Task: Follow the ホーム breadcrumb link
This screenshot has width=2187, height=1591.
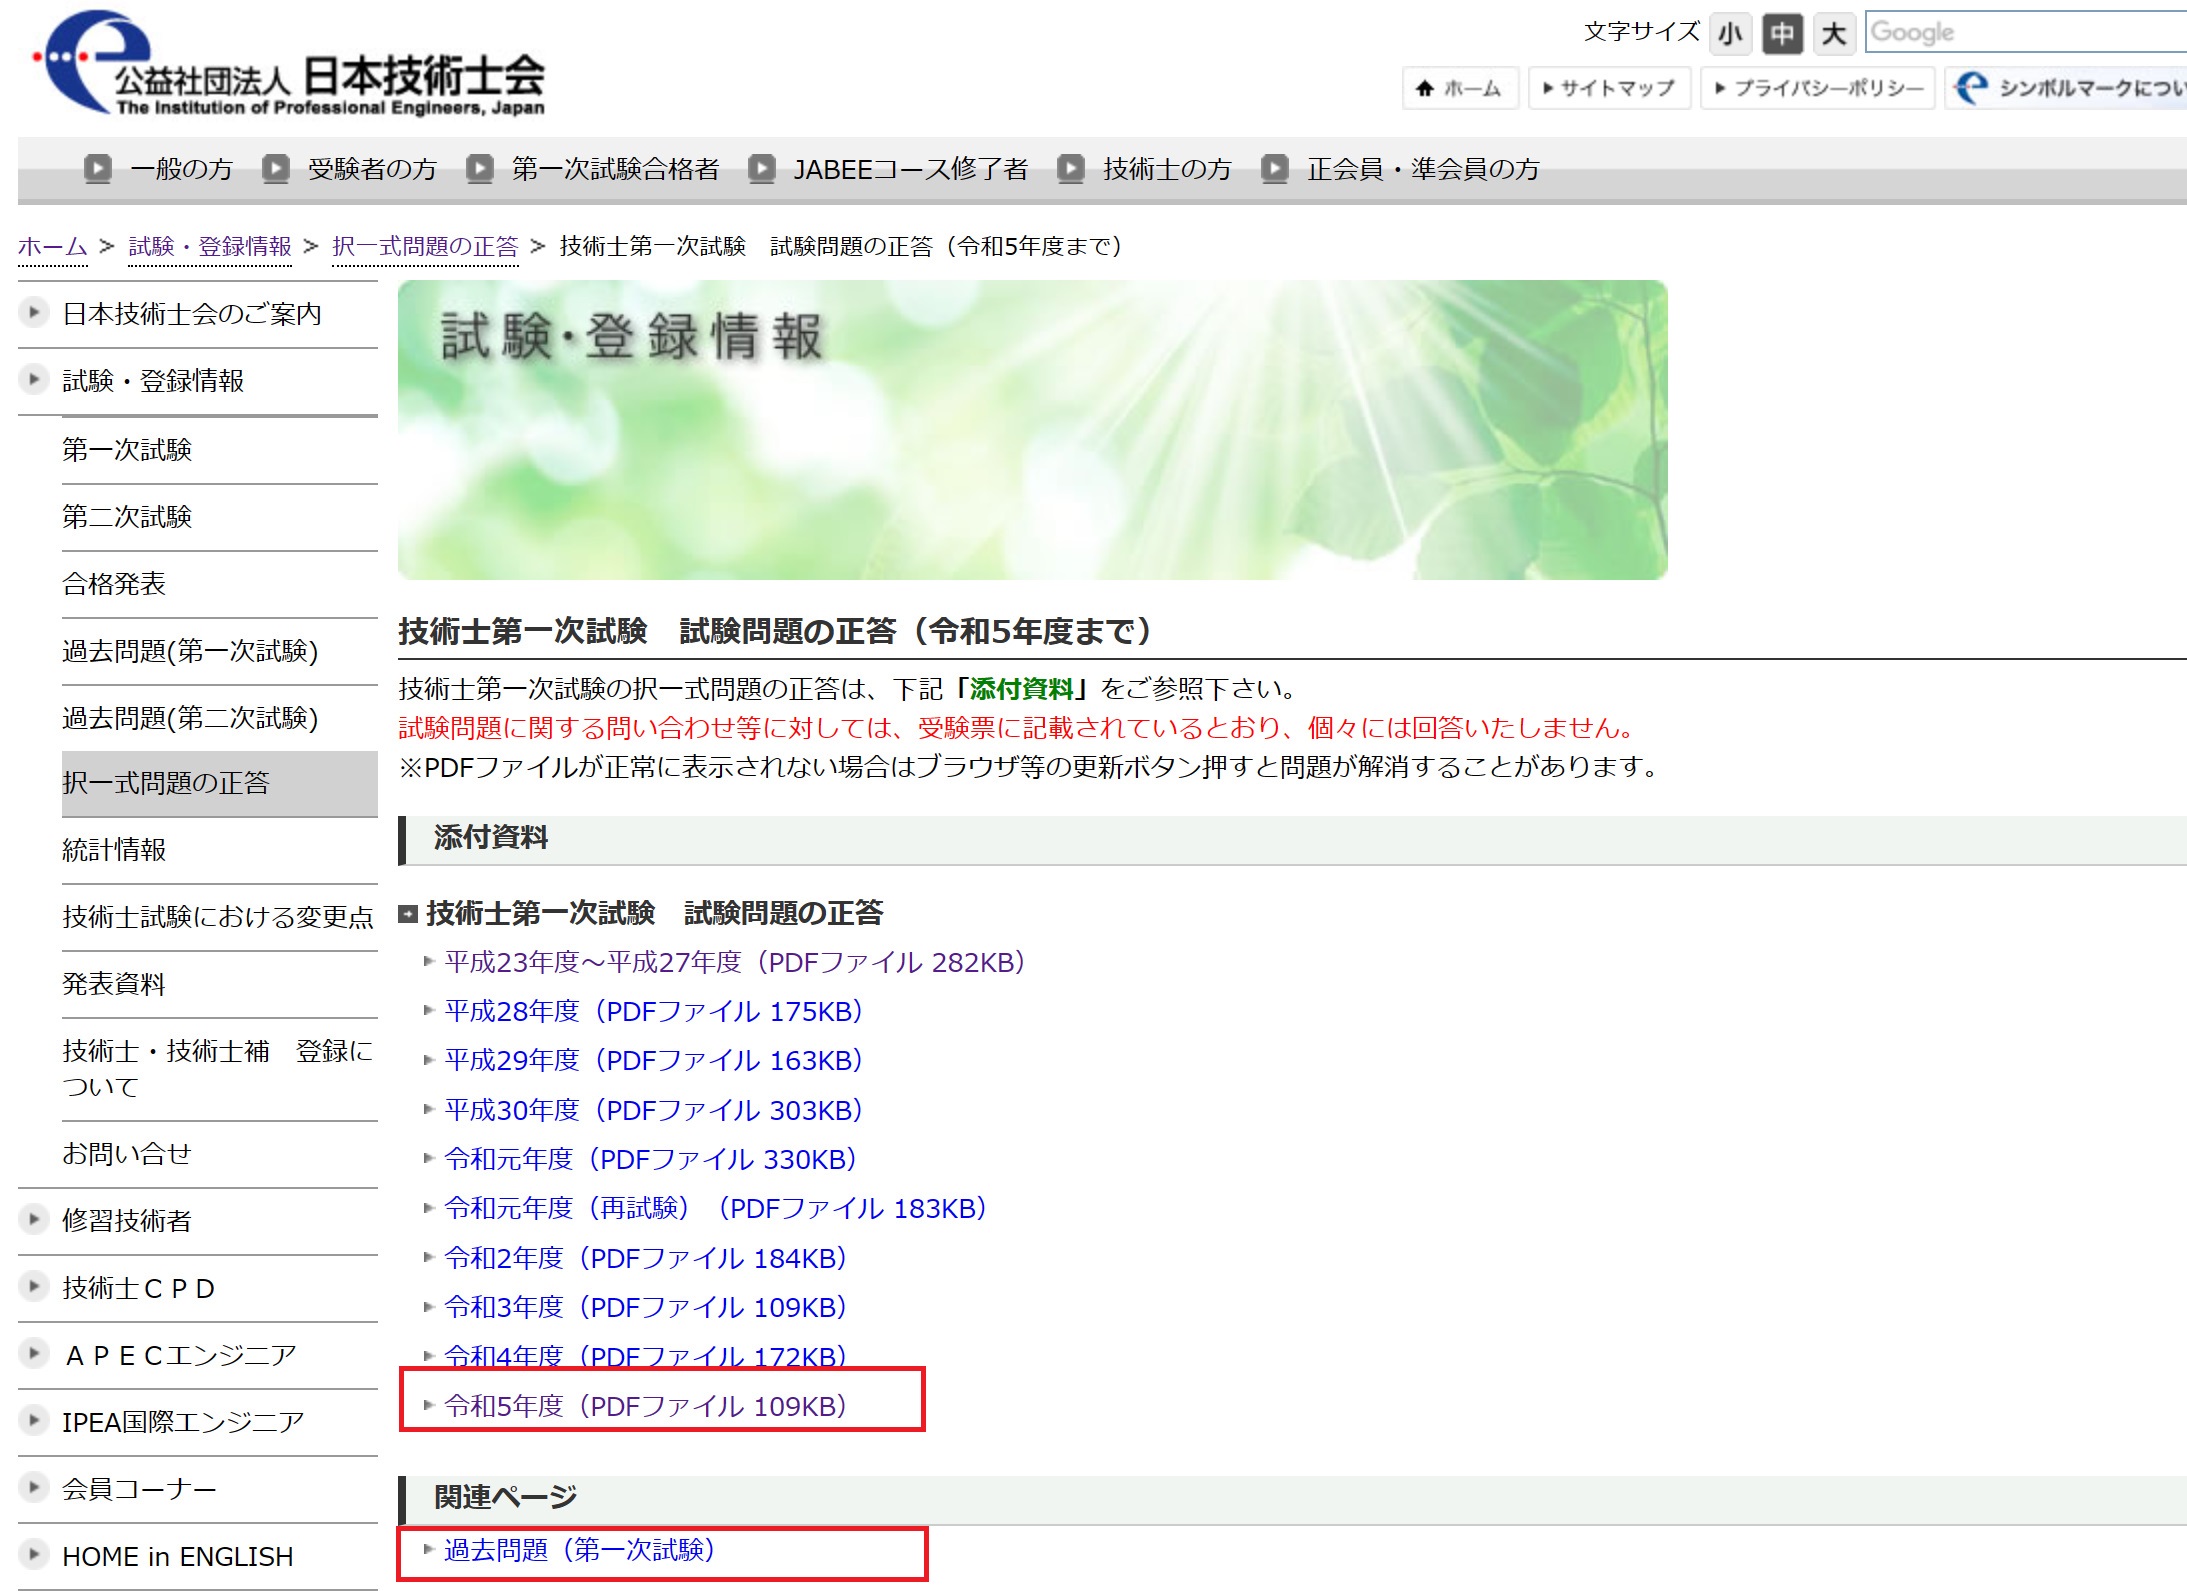Action: pos(53,246)
